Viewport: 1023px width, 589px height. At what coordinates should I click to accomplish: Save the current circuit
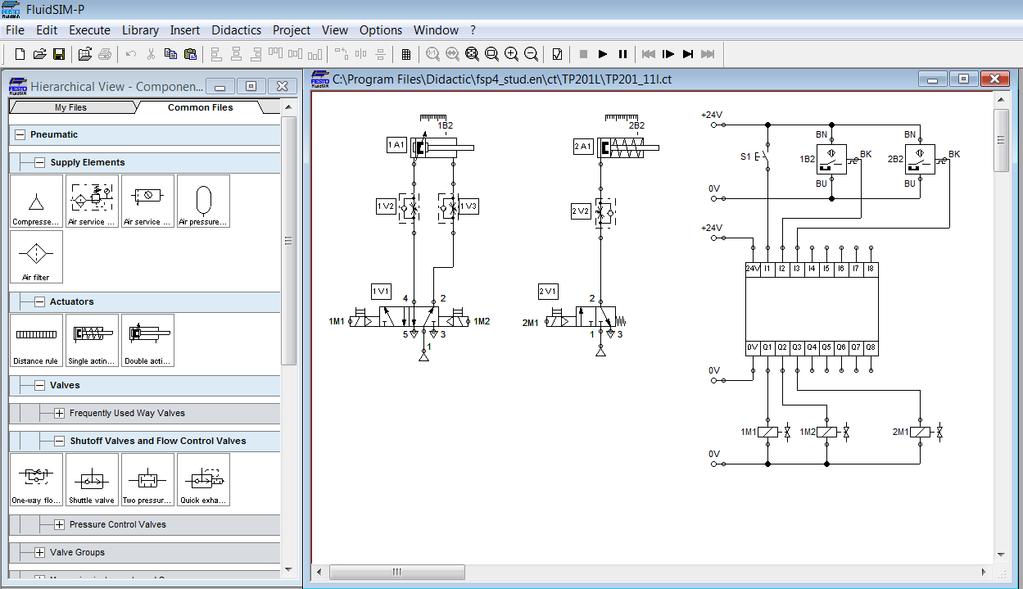[59, 54]
